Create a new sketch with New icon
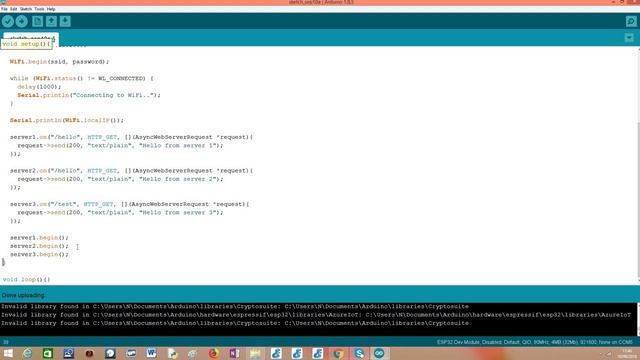640x360 pixels. click(x=37, y=21)
